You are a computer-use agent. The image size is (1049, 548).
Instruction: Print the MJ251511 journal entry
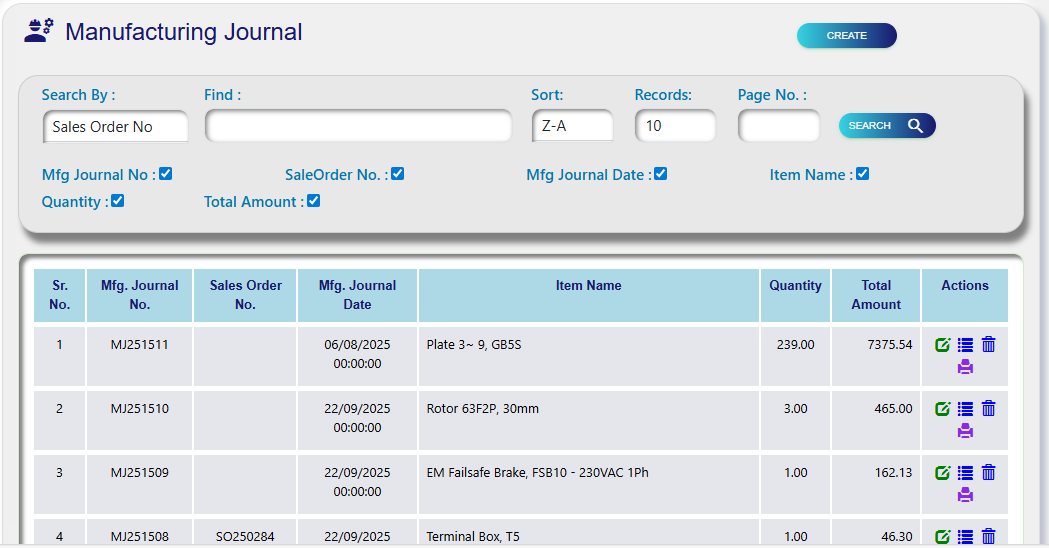pos(965,367)
